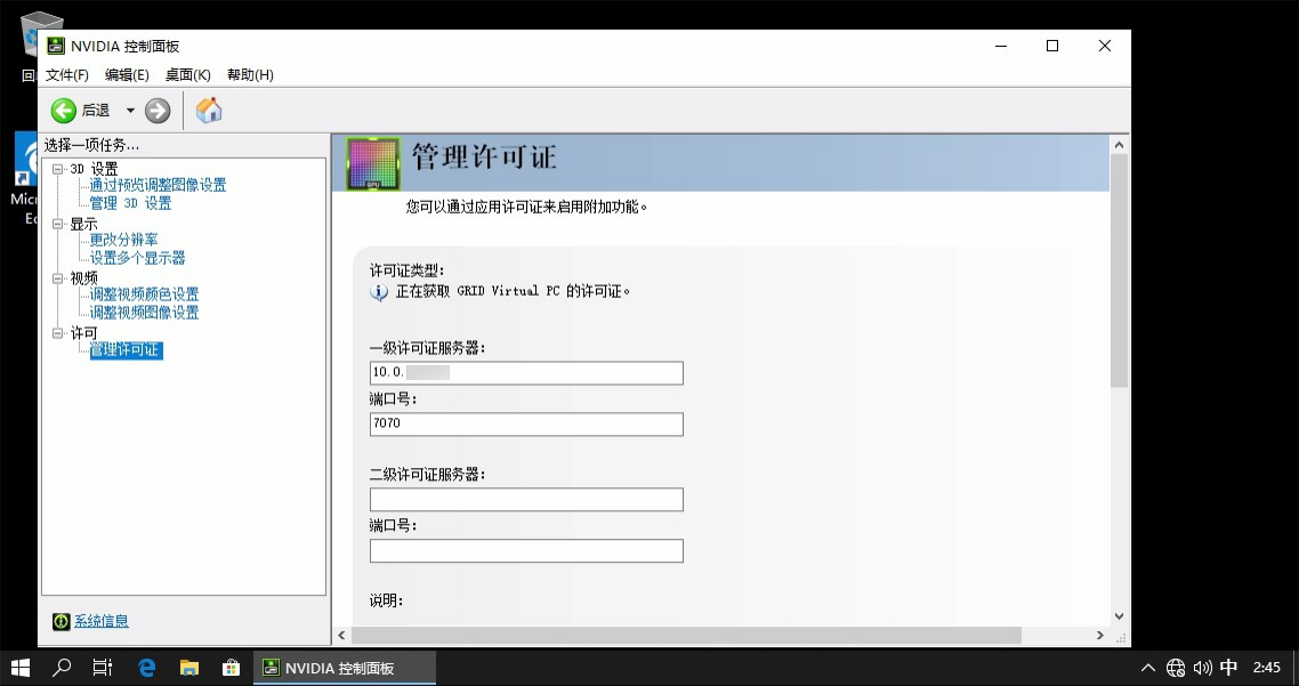Click the 二级许可证服务器 input field
This screenshot has height=686, width=1299.
[x=526, y=499]
